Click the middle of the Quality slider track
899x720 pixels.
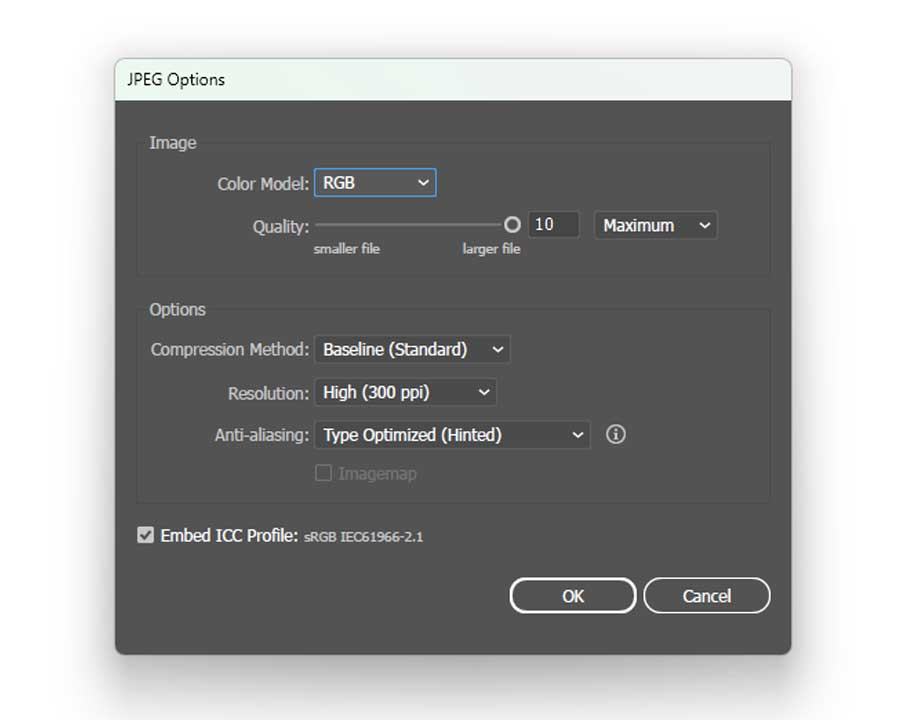point(410,225)
